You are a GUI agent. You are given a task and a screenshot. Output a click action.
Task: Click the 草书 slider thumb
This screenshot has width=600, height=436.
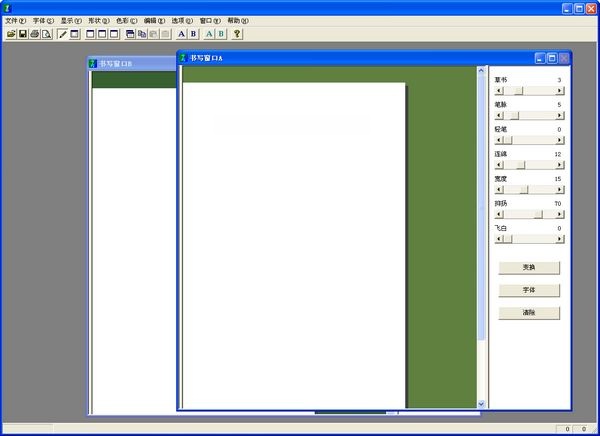(518, 91)
